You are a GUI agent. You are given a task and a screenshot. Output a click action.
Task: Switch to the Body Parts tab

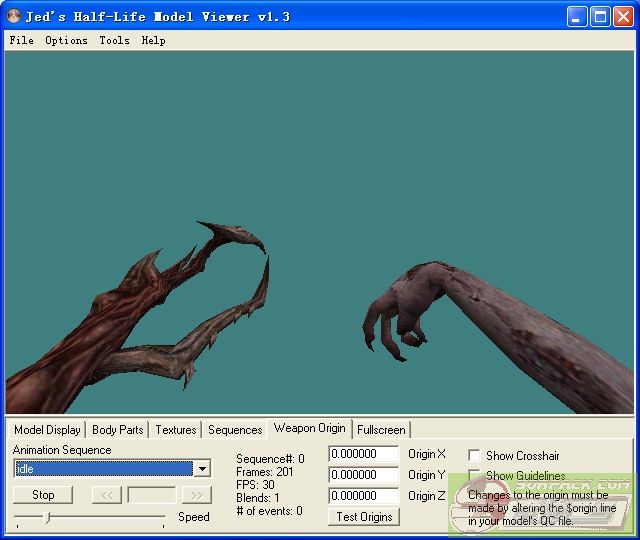click(117, 430)
